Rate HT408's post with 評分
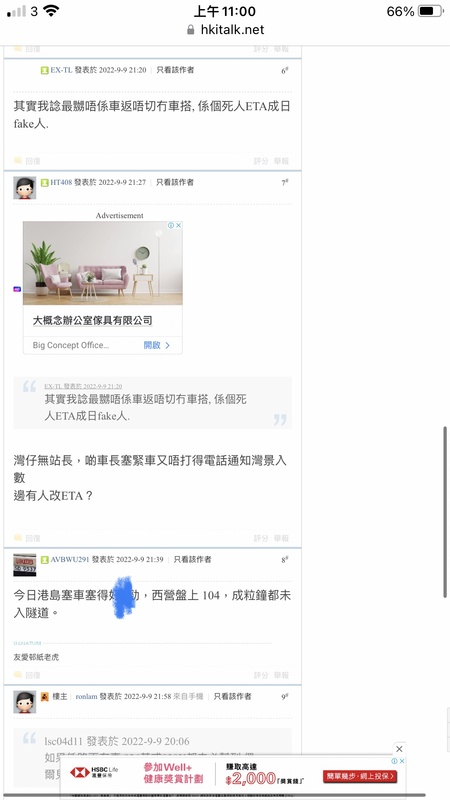This screenshot has height=800, width=450. [x=261, y=538]
